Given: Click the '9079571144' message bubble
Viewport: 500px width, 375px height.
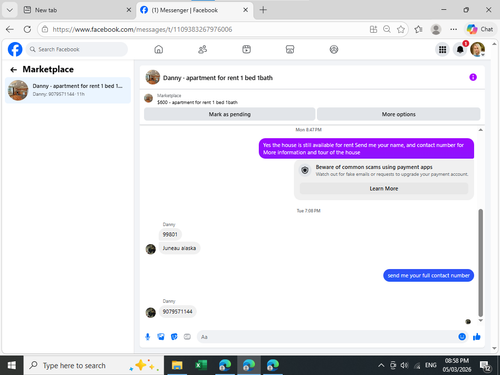Looking at the screenshot, I should point(177,312).
